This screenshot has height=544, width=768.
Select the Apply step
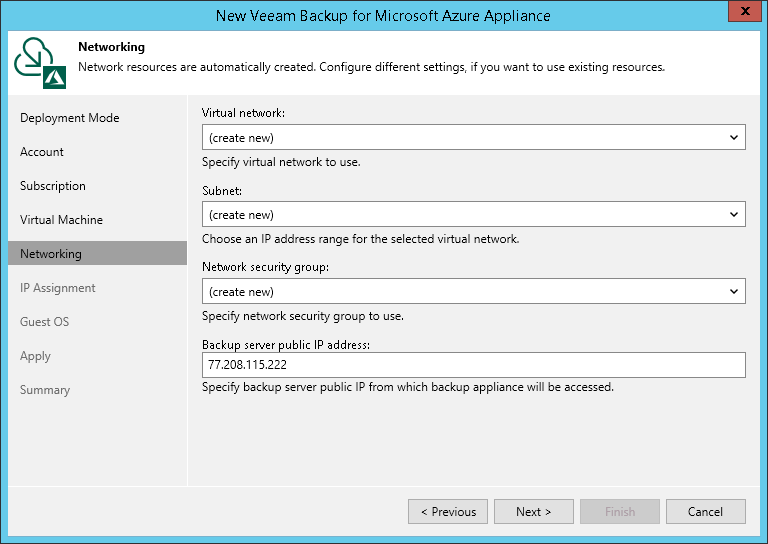pos(35,356)
